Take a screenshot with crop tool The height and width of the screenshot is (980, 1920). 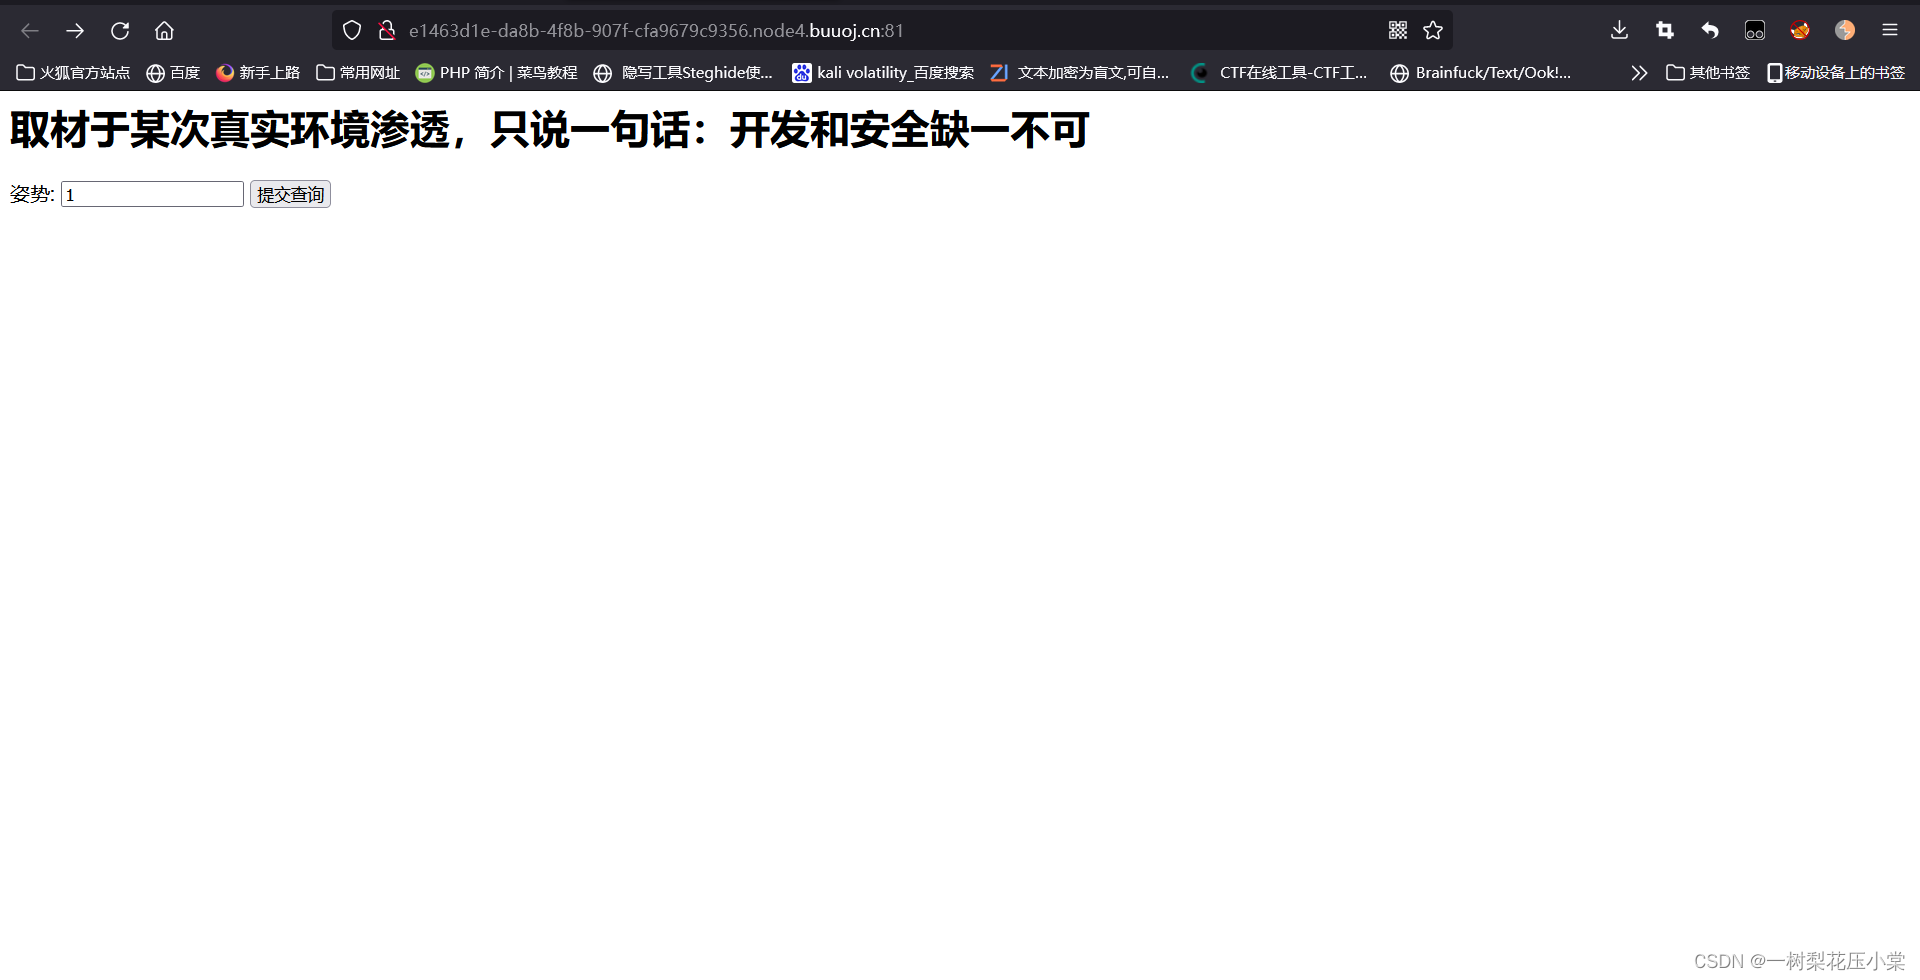1665,31
